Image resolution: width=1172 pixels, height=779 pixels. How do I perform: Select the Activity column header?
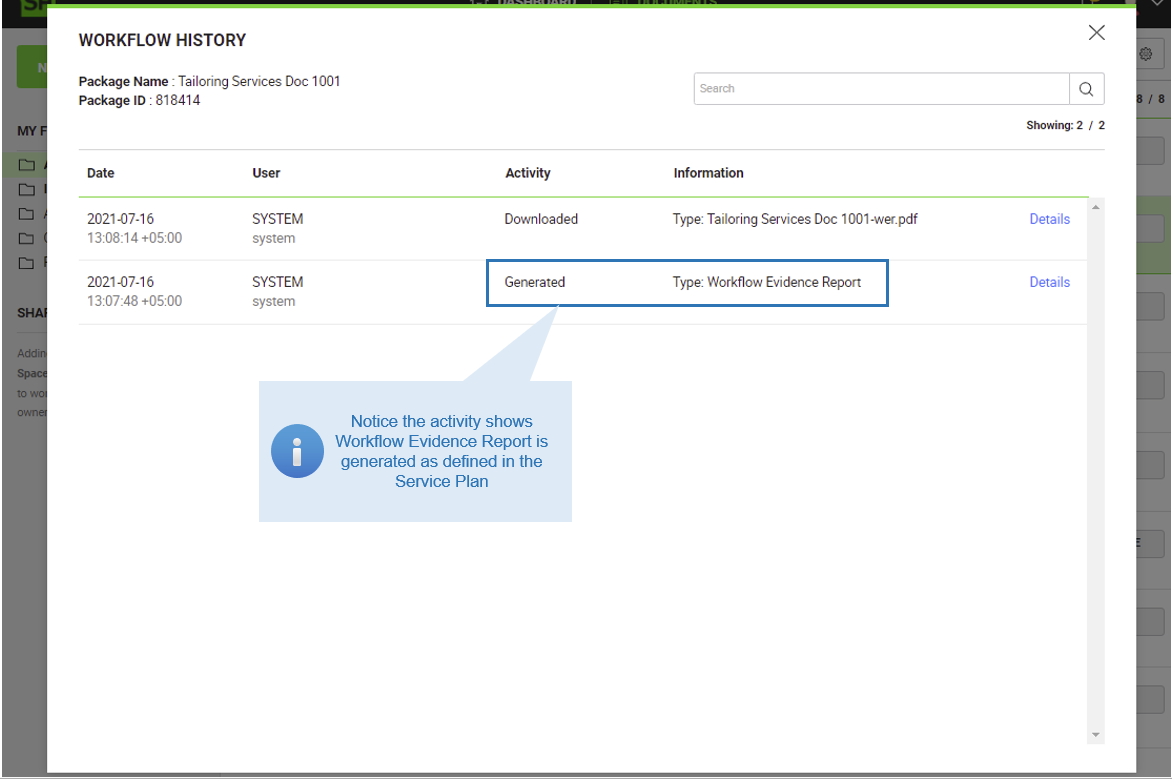pyautogui.click(x=528, y=173)
